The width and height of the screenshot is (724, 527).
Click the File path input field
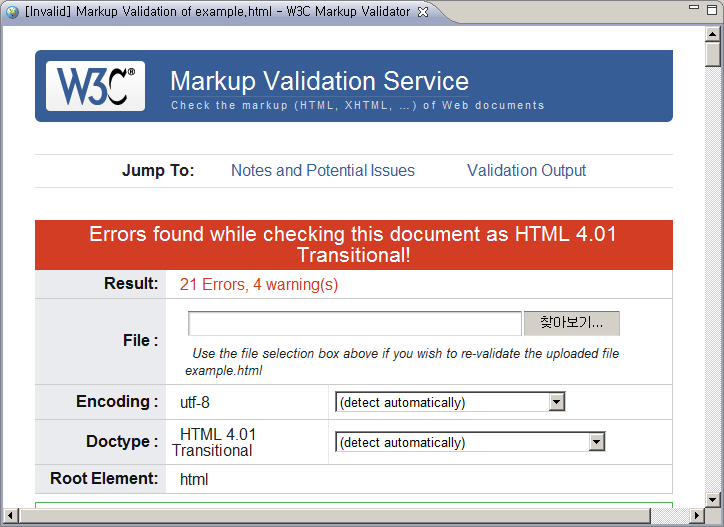354,323
